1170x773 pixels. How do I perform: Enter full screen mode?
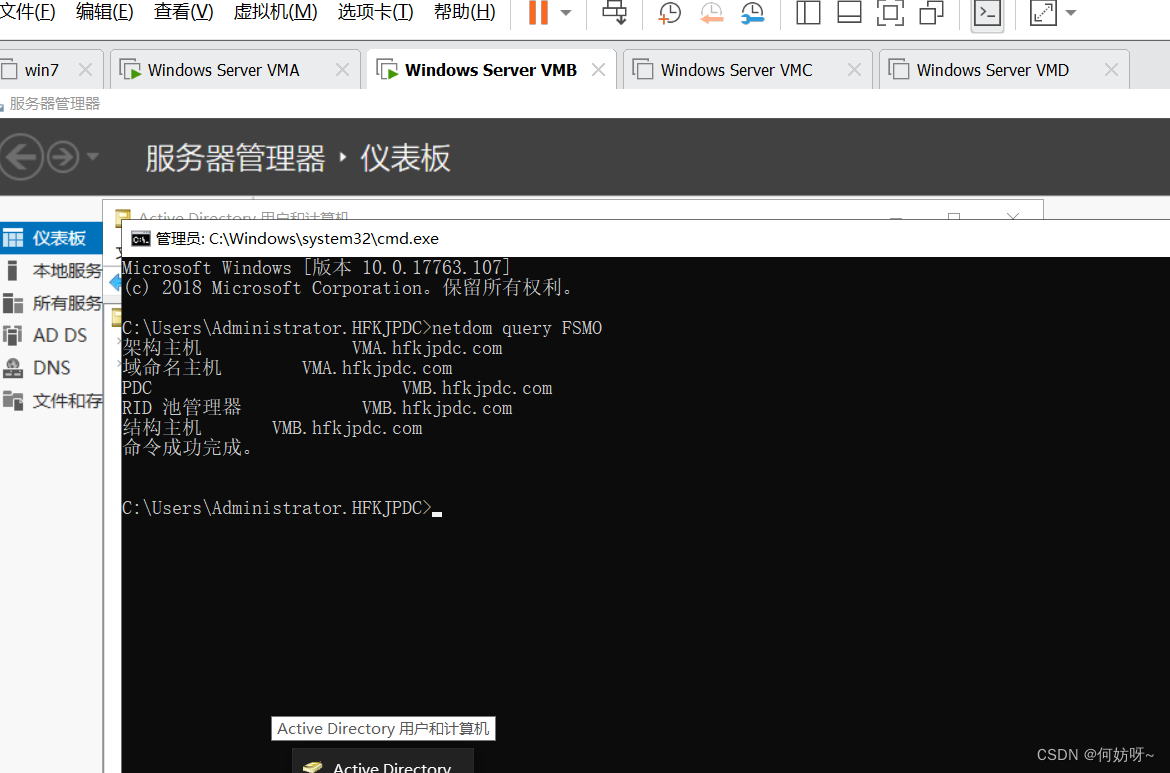coord(889,13)
